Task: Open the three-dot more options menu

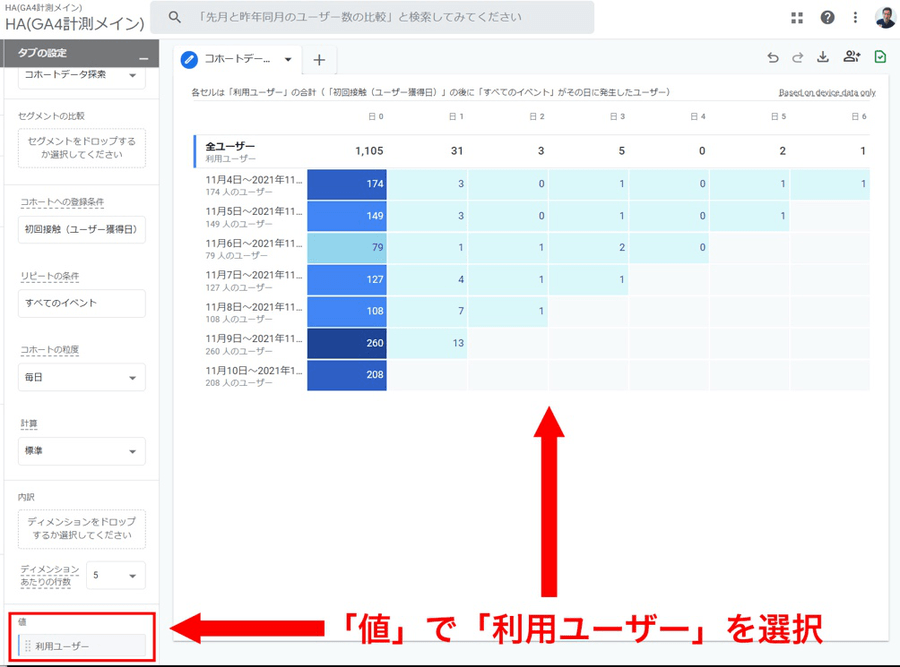Action: click(855, 17)
